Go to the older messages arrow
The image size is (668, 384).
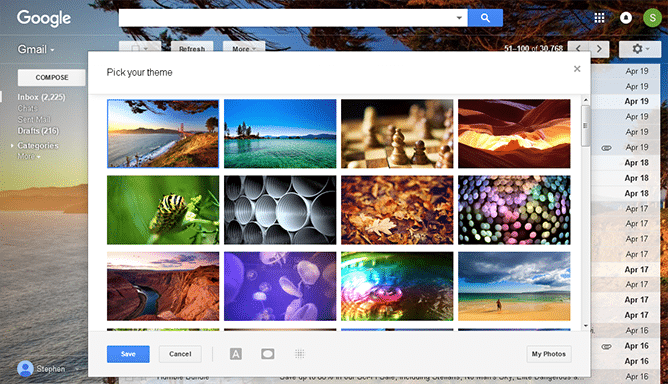tap(599, 49)
